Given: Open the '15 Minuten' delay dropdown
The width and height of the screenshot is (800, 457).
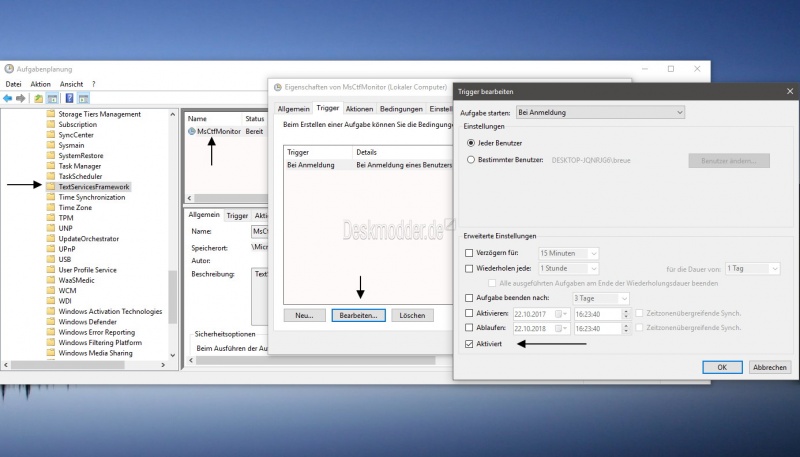Looking at the screenshot, I should (x=568, y=253).
